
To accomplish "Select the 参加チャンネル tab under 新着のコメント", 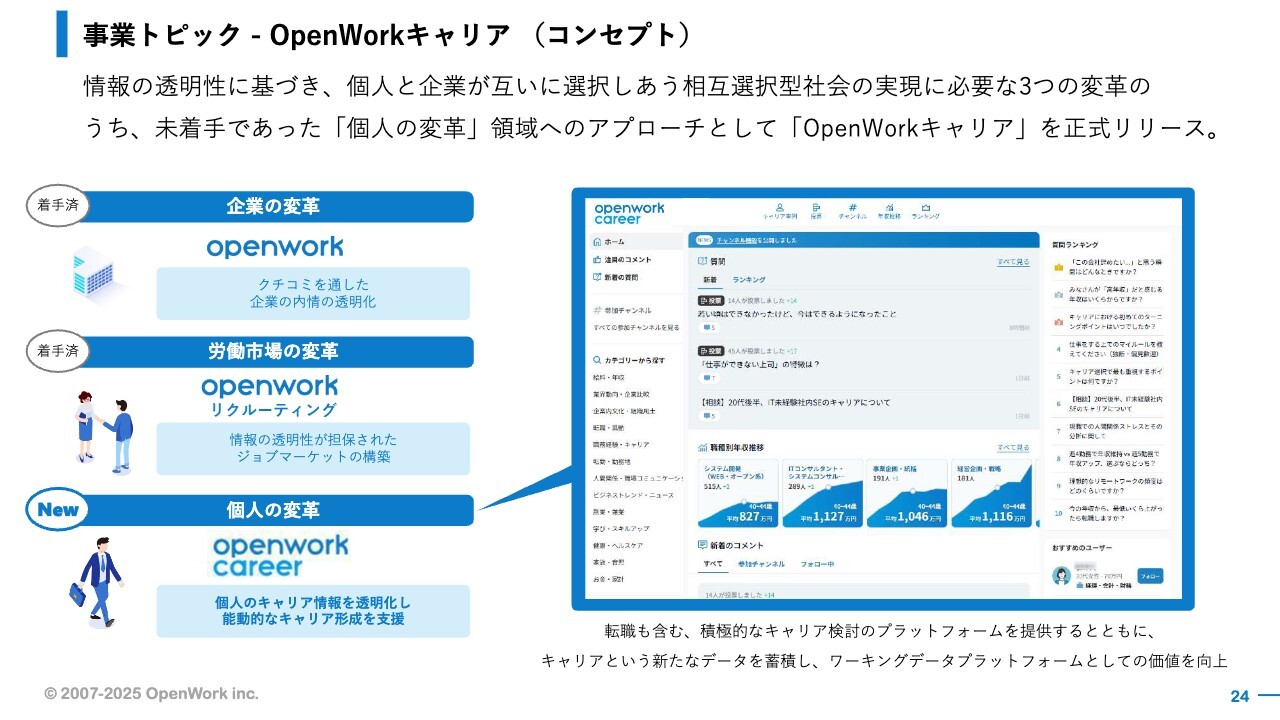I will [x=761, y=564].
